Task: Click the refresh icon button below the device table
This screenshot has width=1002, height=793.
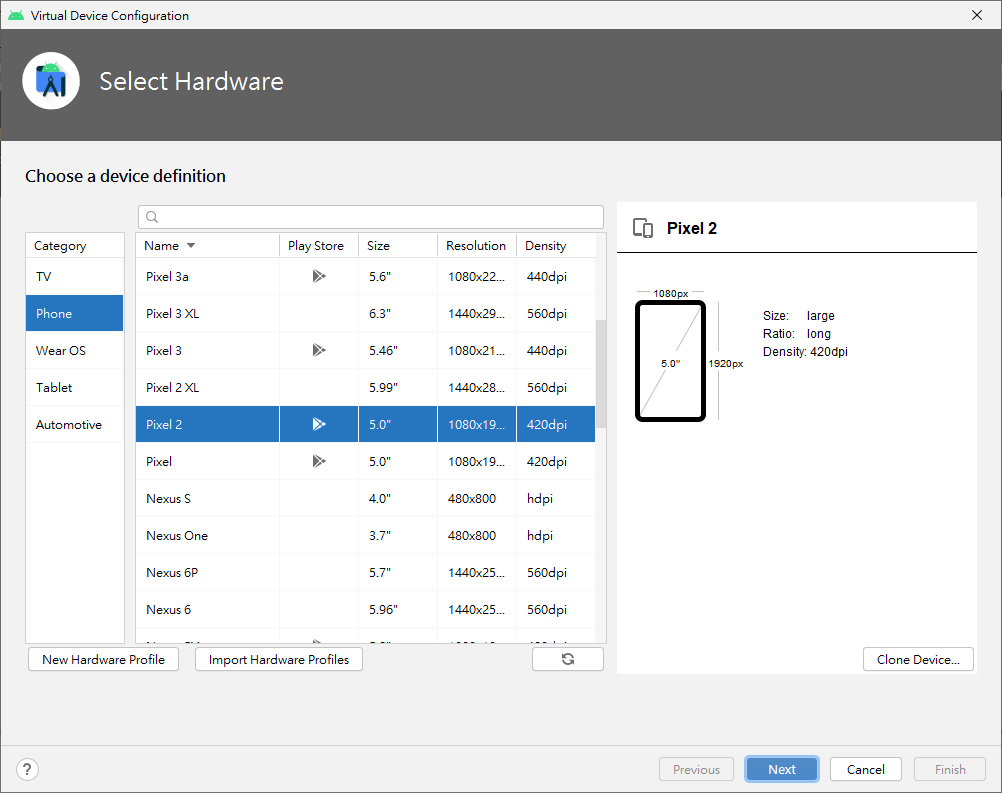Action: (x=567, y=659)
